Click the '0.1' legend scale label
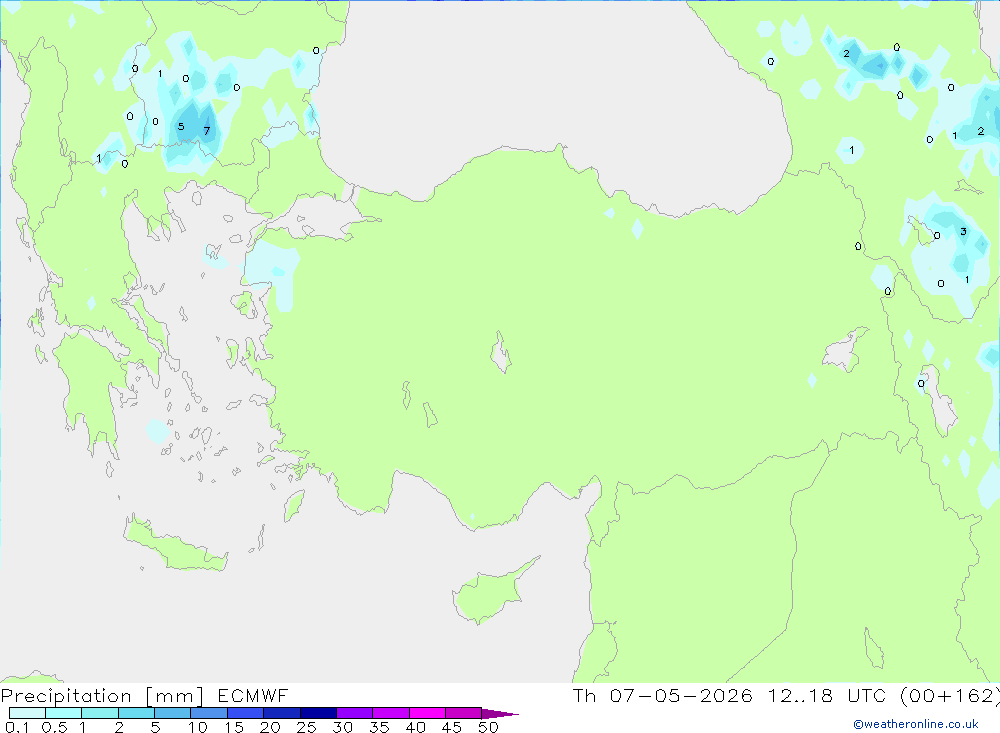1000x733 pixels. (17, 727)
